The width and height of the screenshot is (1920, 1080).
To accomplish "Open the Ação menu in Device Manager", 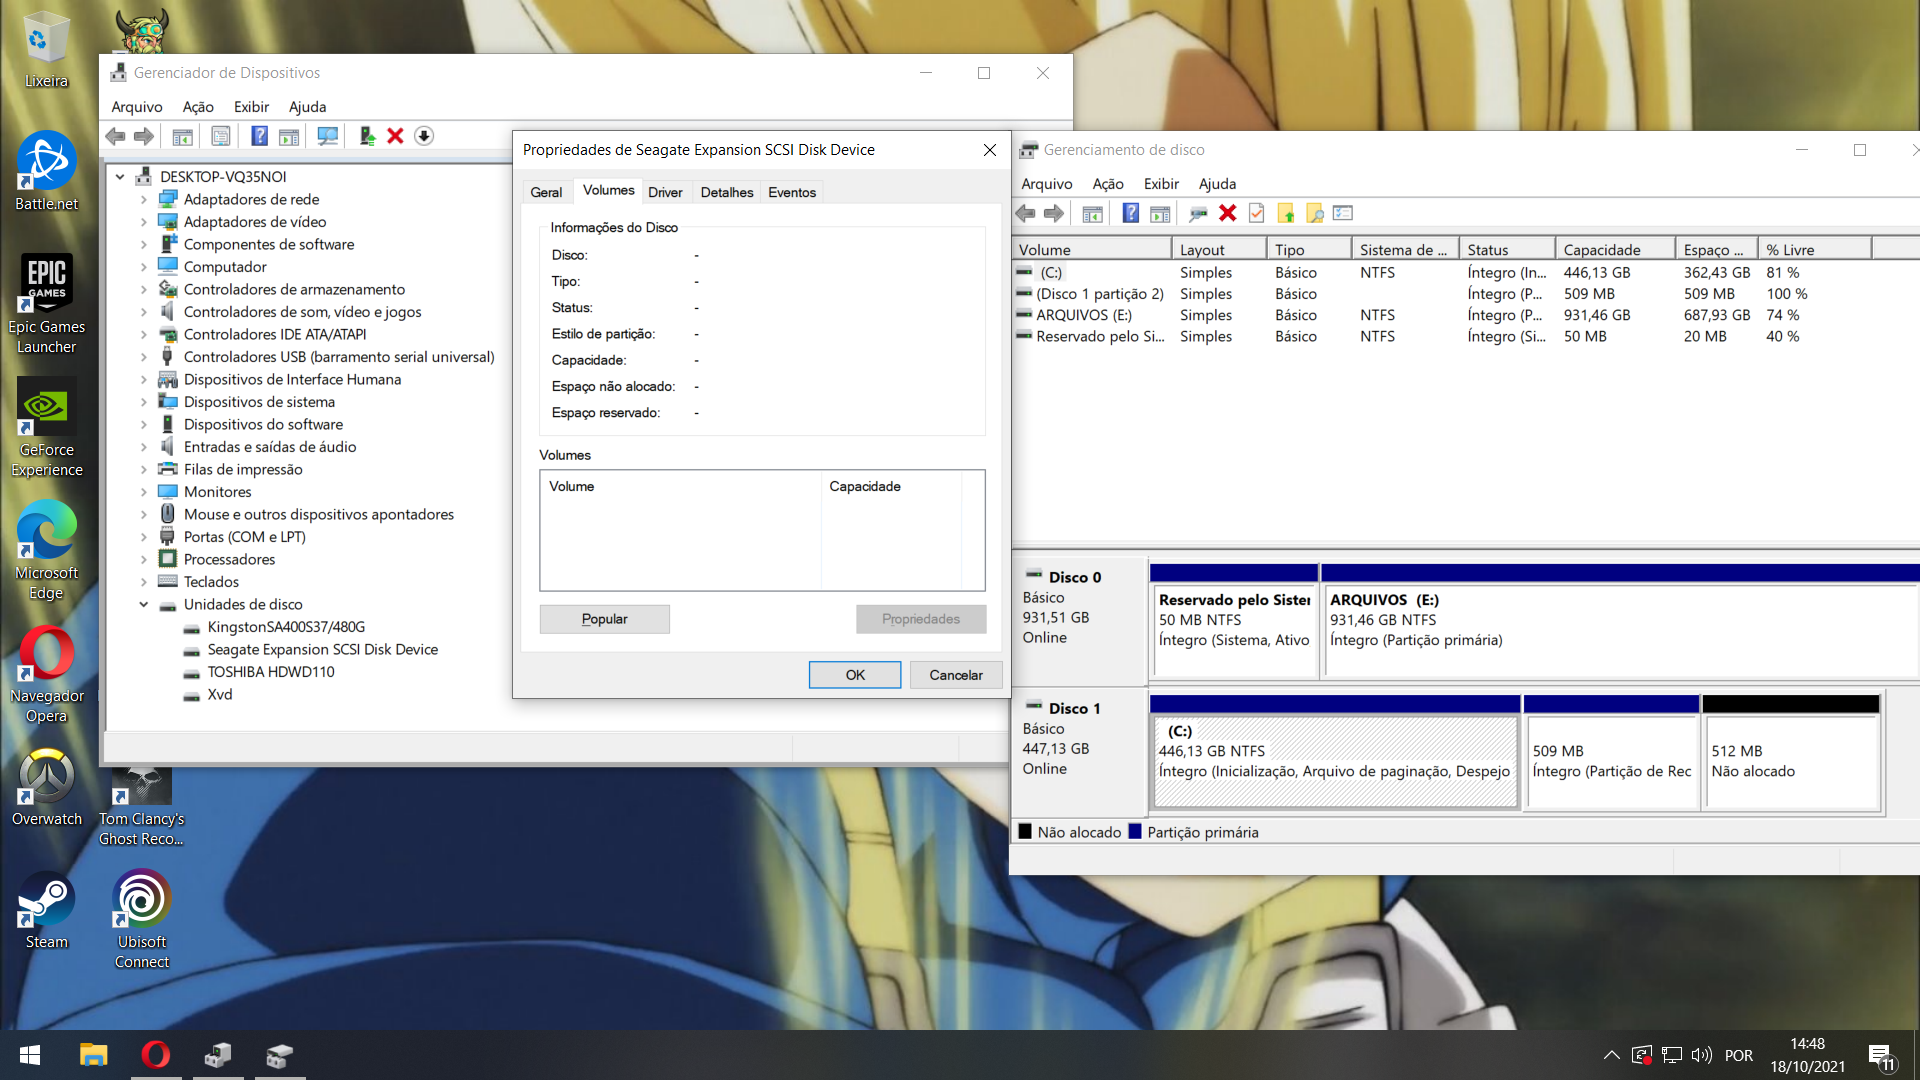I will coord(198,107).
